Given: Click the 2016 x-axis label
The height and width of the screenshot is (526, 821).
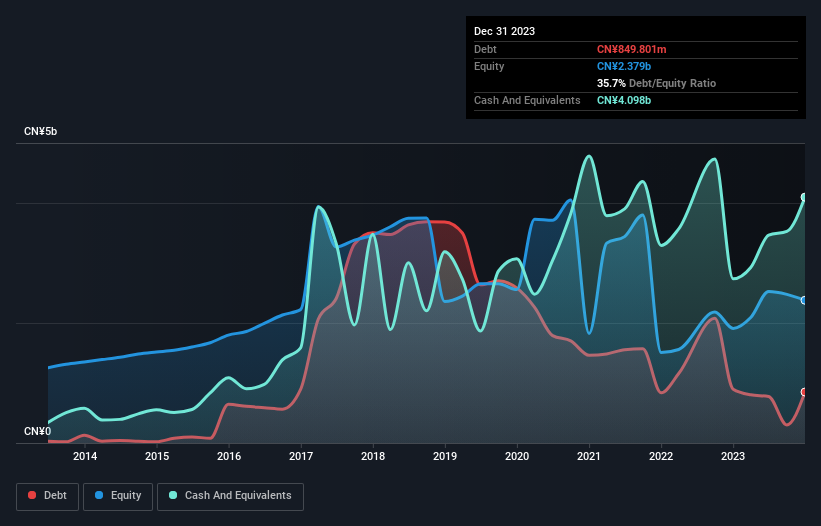Looking at the screenshot, I should point(229,456).
